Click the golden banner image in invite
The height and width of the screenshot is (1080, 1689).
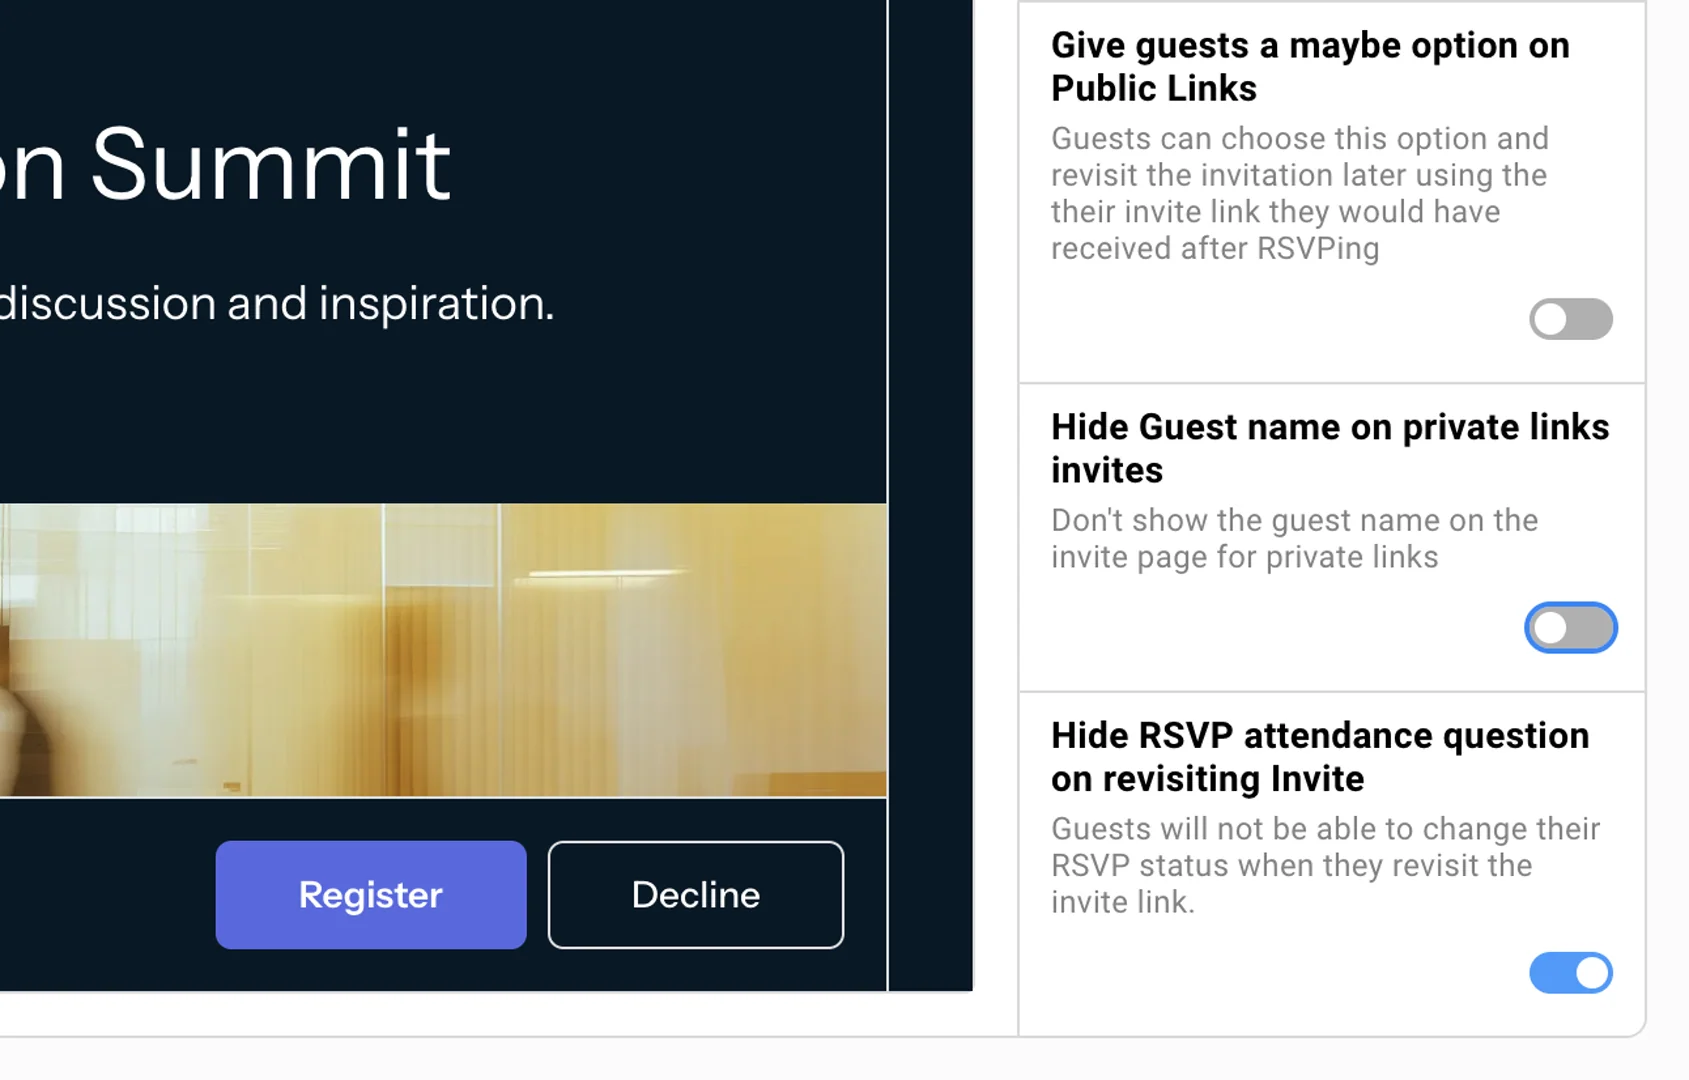440,650
